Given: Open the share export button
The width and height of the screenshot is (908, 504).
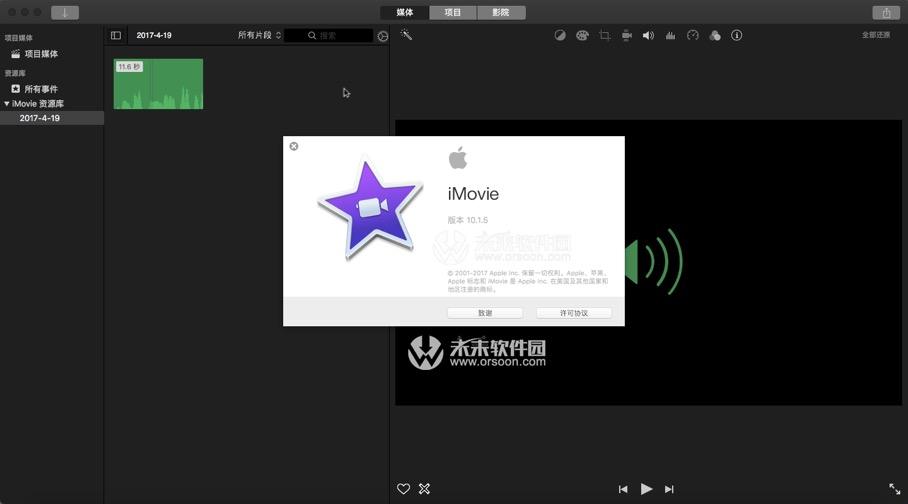Looking at the screenshot, I should tap(886, 12).
